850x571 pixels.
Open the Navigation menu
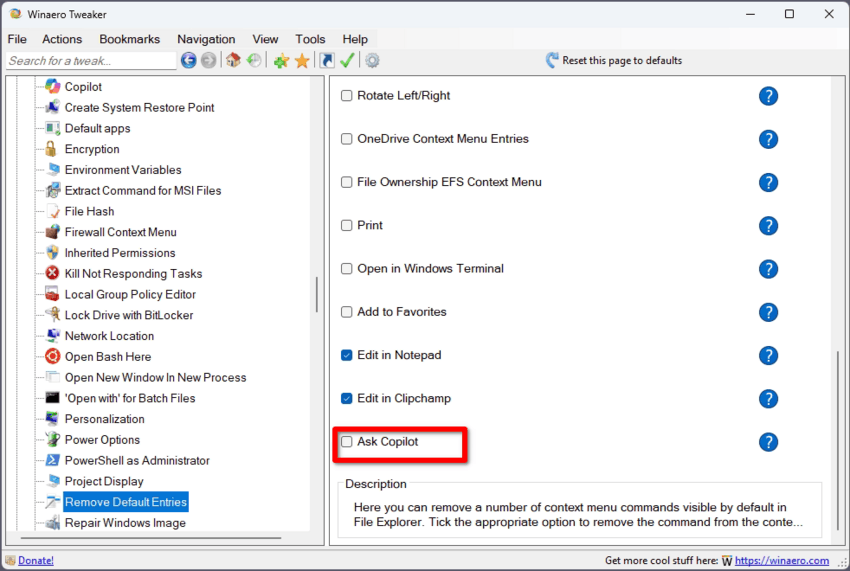(x=206, y=39)
